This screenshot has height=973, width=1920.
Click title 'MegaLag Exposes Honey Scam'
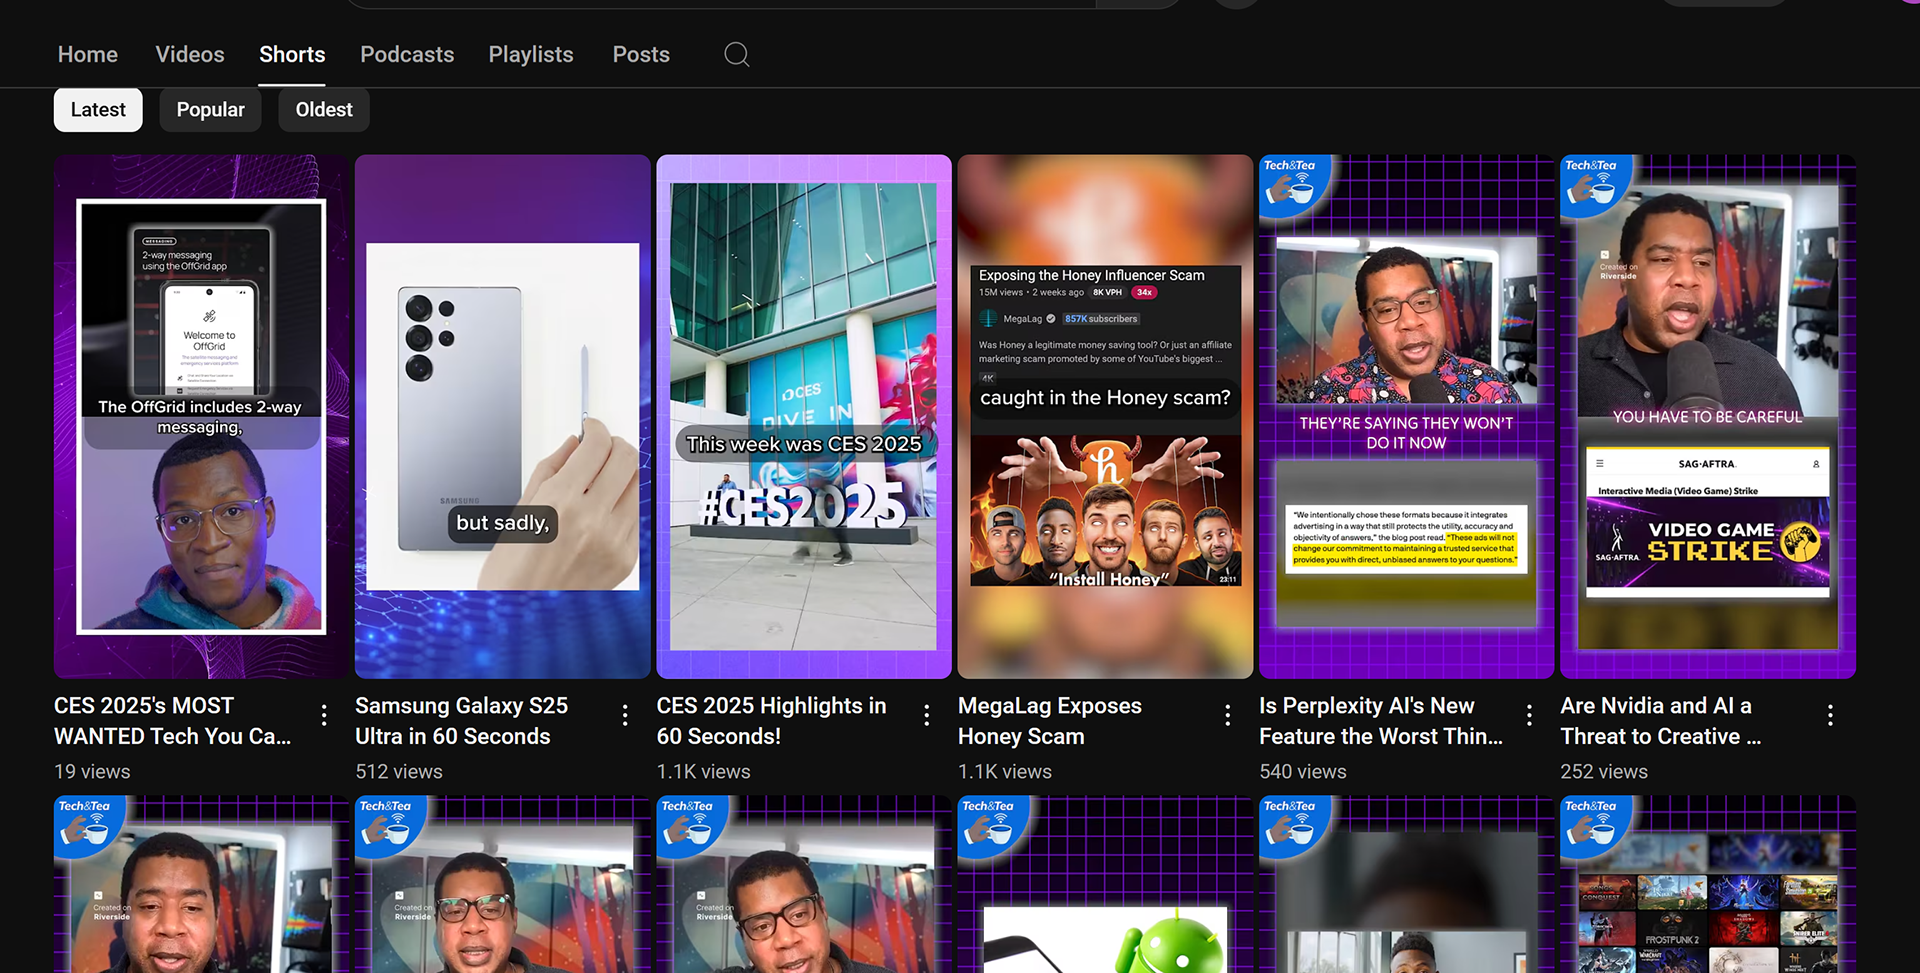pyautogui.click(x=1050, y=721)
